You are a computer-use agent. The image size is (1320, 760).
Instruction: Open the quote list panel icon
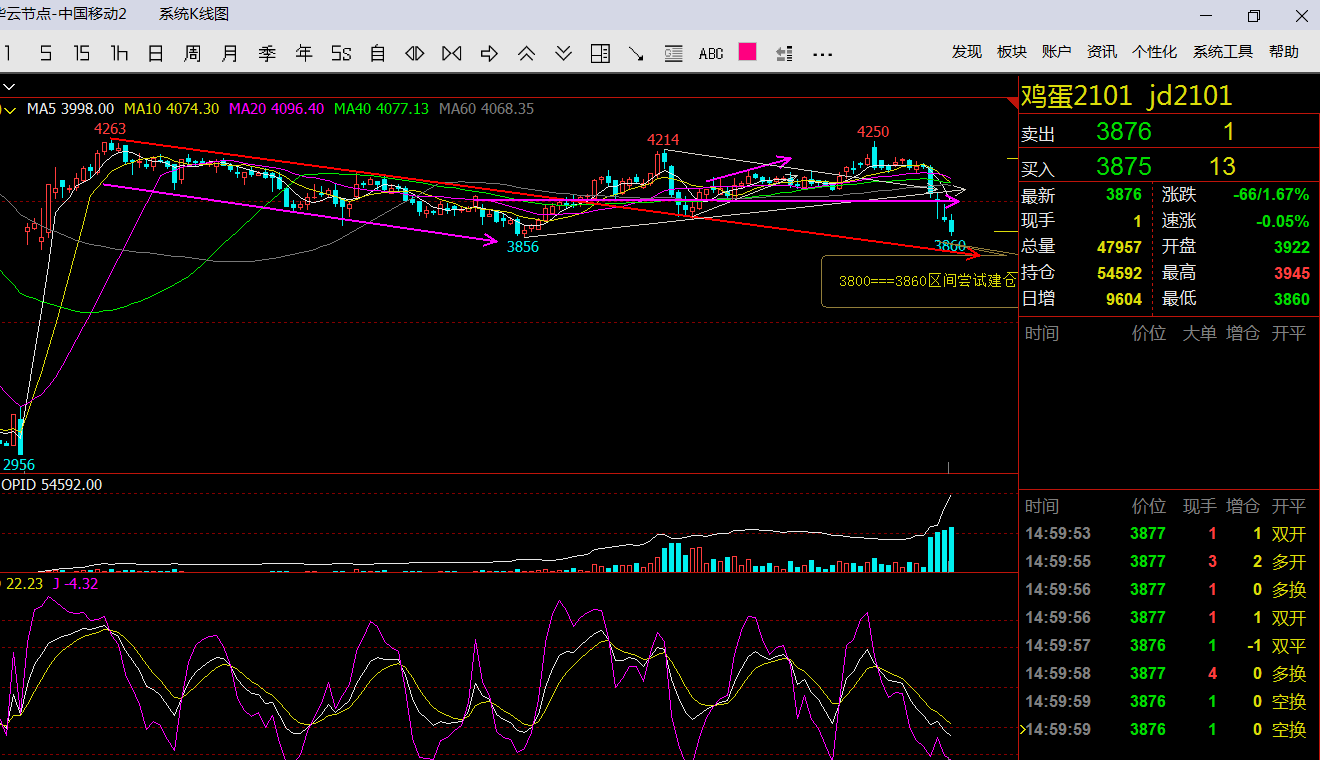coord(674,53)
